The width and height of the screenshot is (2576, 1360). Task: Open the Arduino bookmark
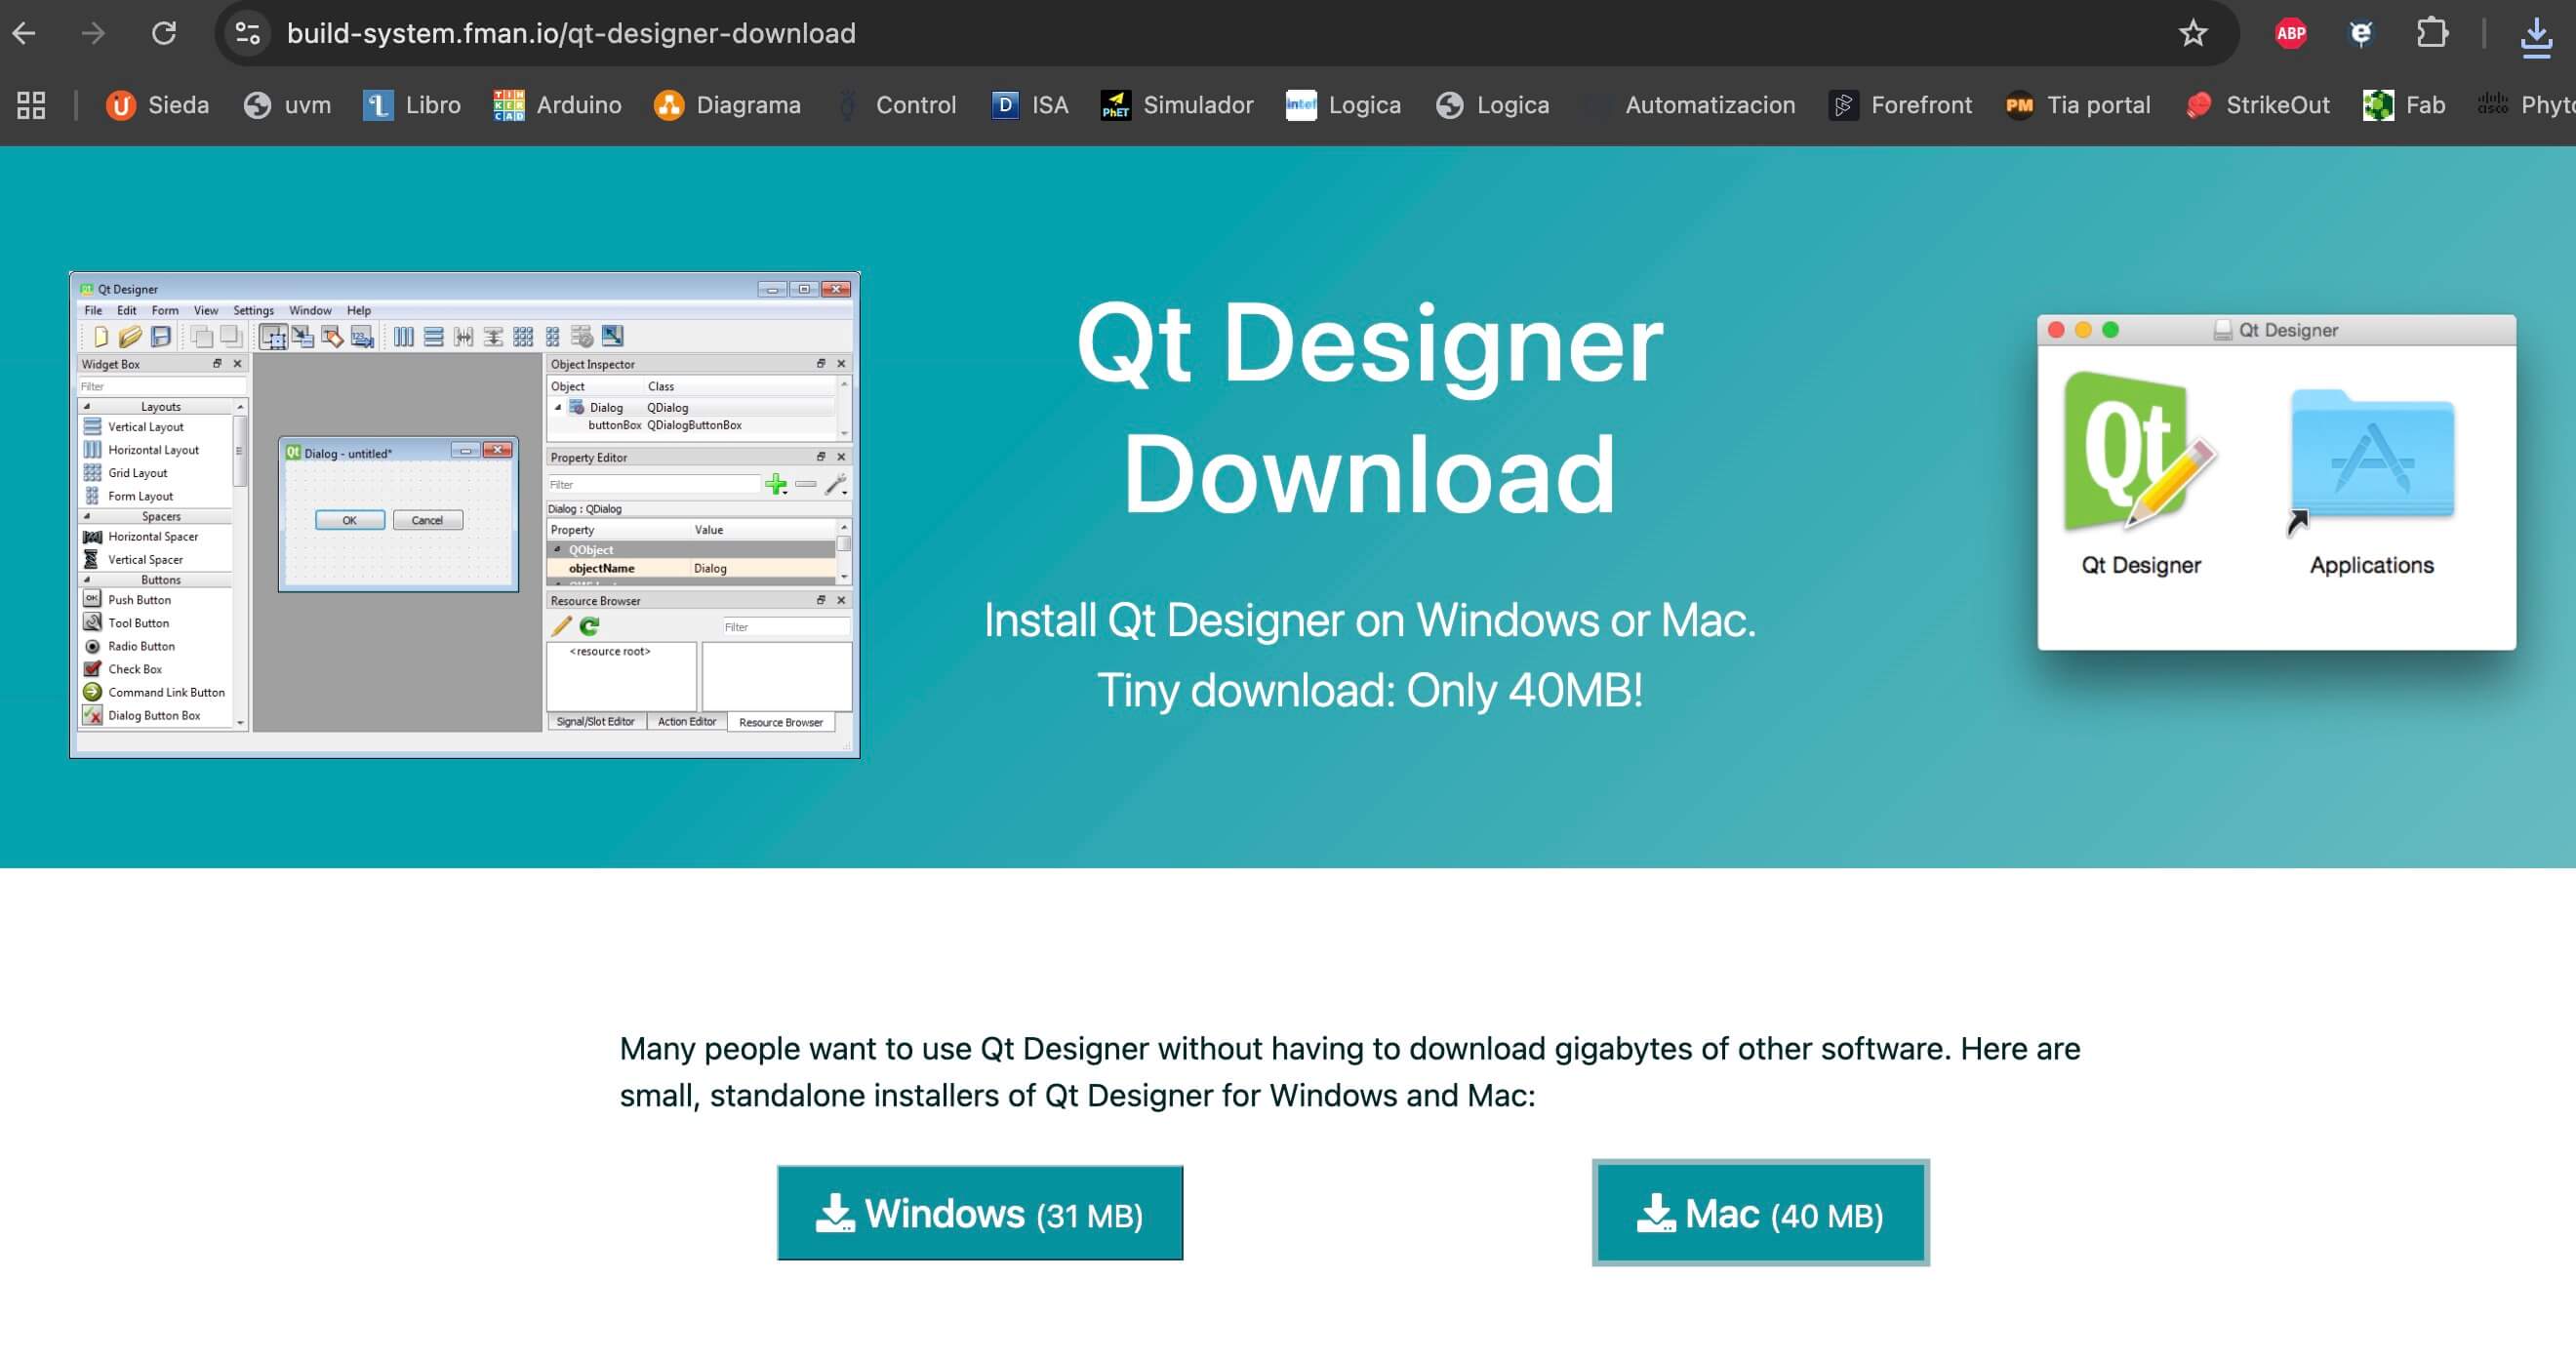coord(558,105)
